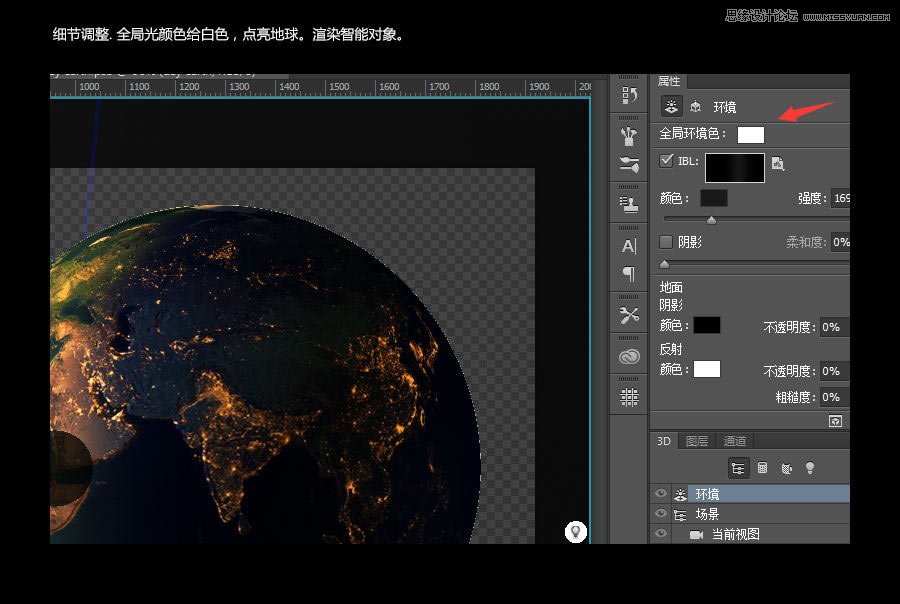Filter 3D panel by whole scene

(738, 468)
